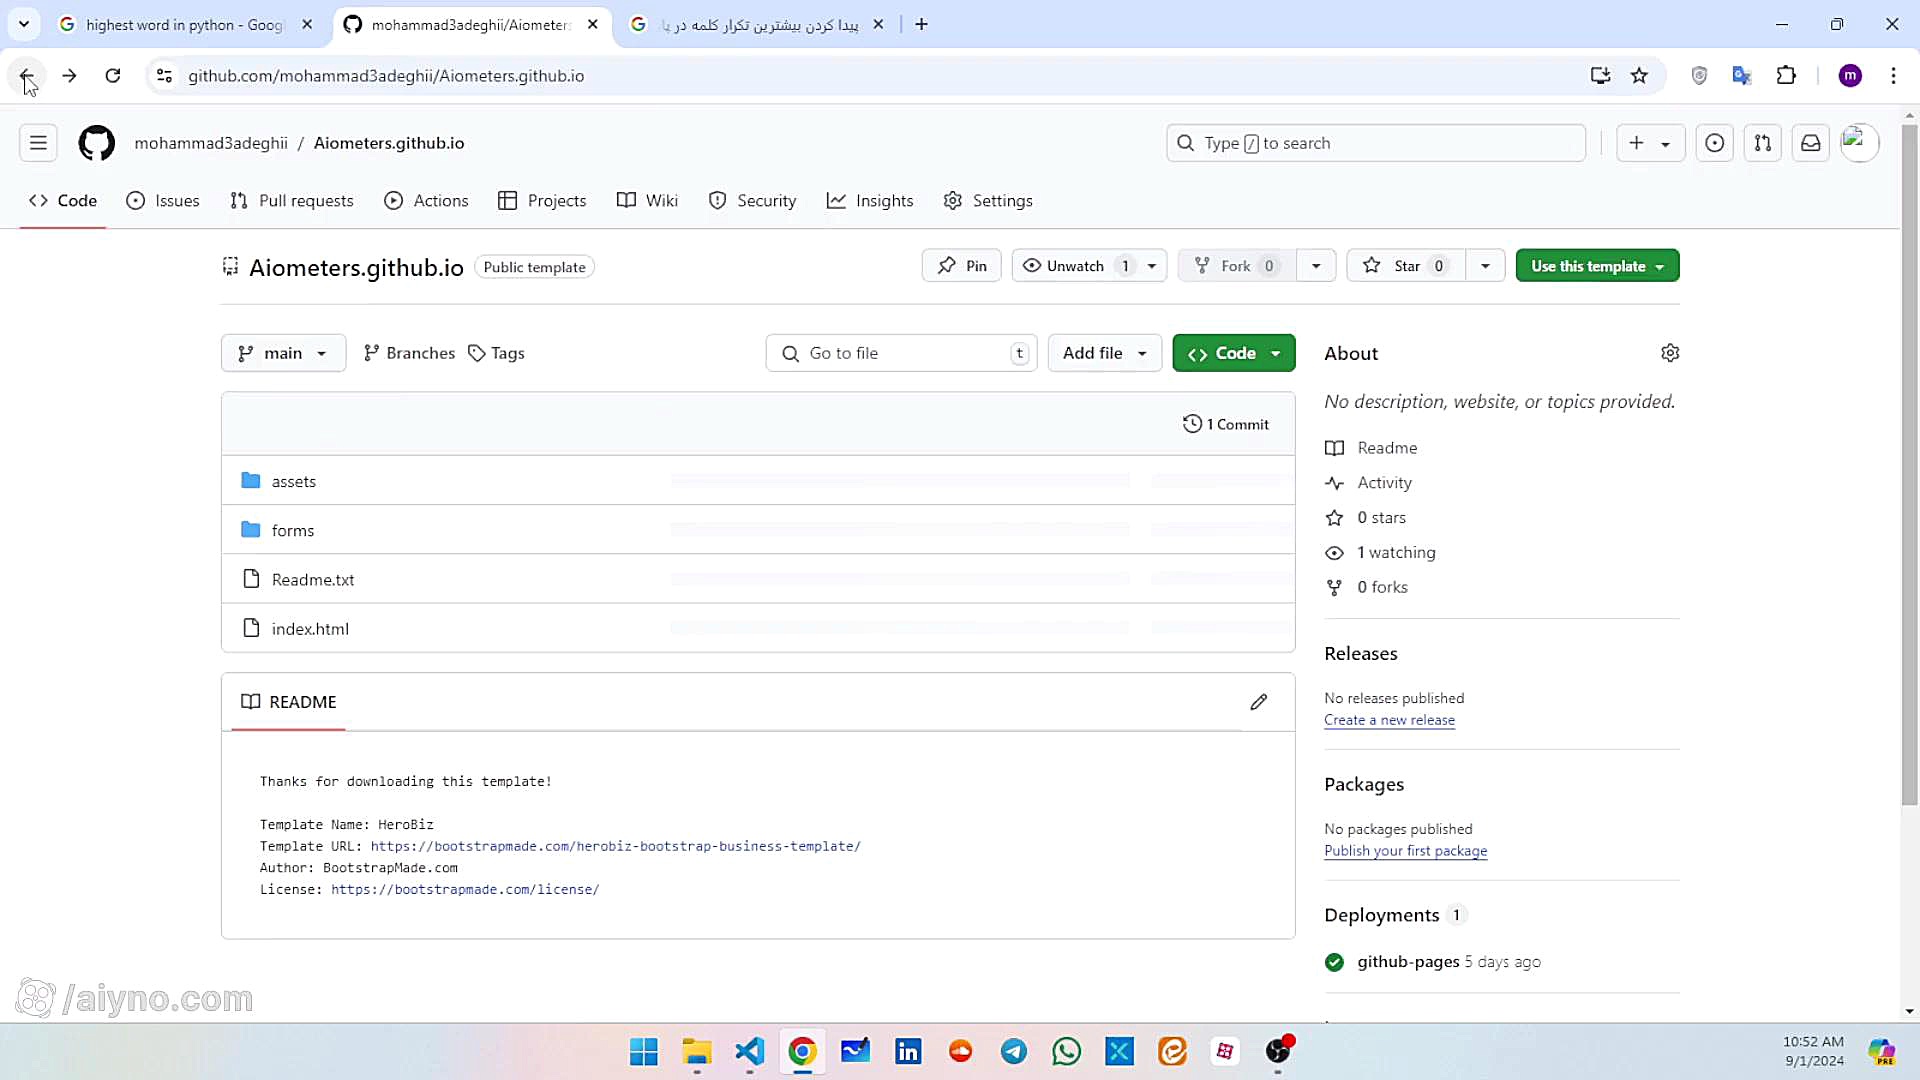Viewport: 1920px width, 1080px height.
Task: Go to GitHub home via Octocat logo
Action: pyautogui.click(x=97, y=143)
